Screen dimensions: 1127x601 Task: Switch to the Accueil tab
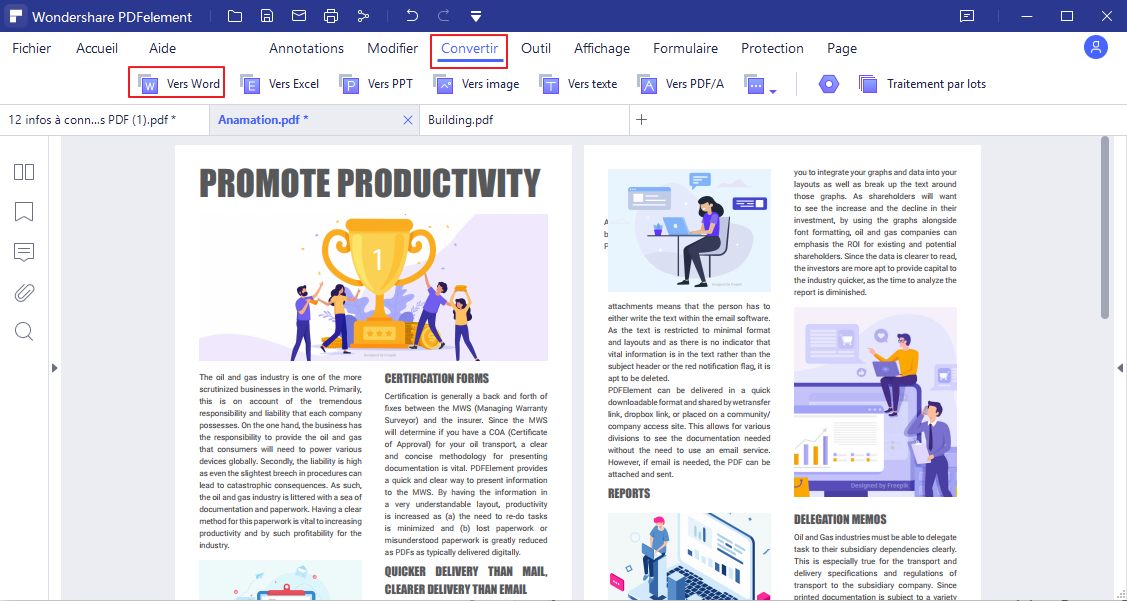97,48
